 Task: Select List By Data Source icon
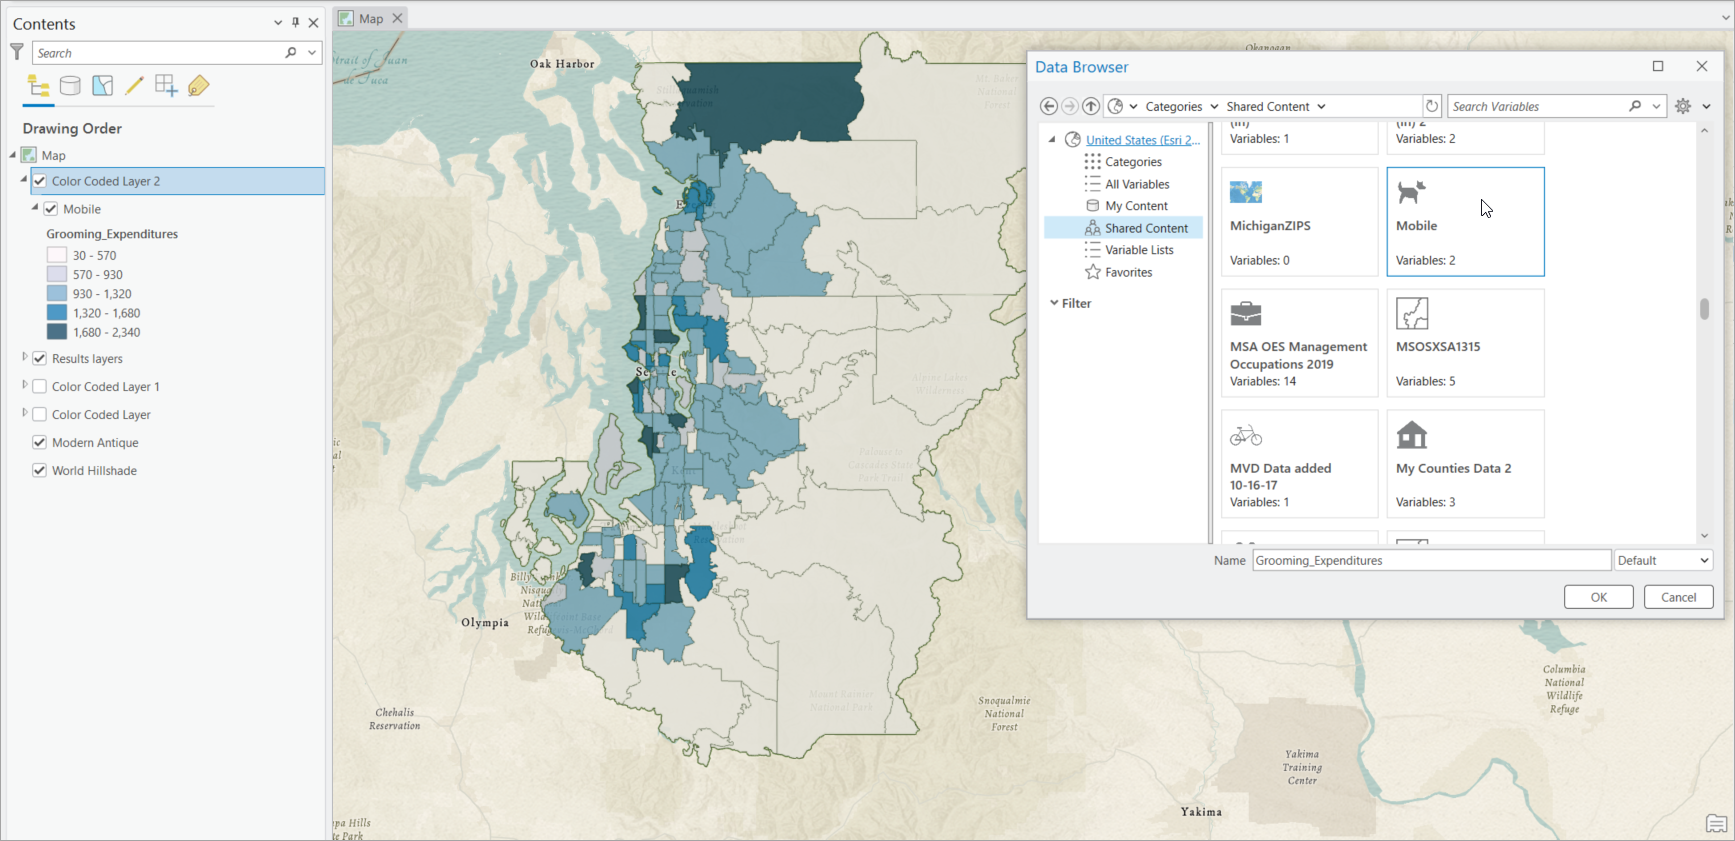pos(70,86)
